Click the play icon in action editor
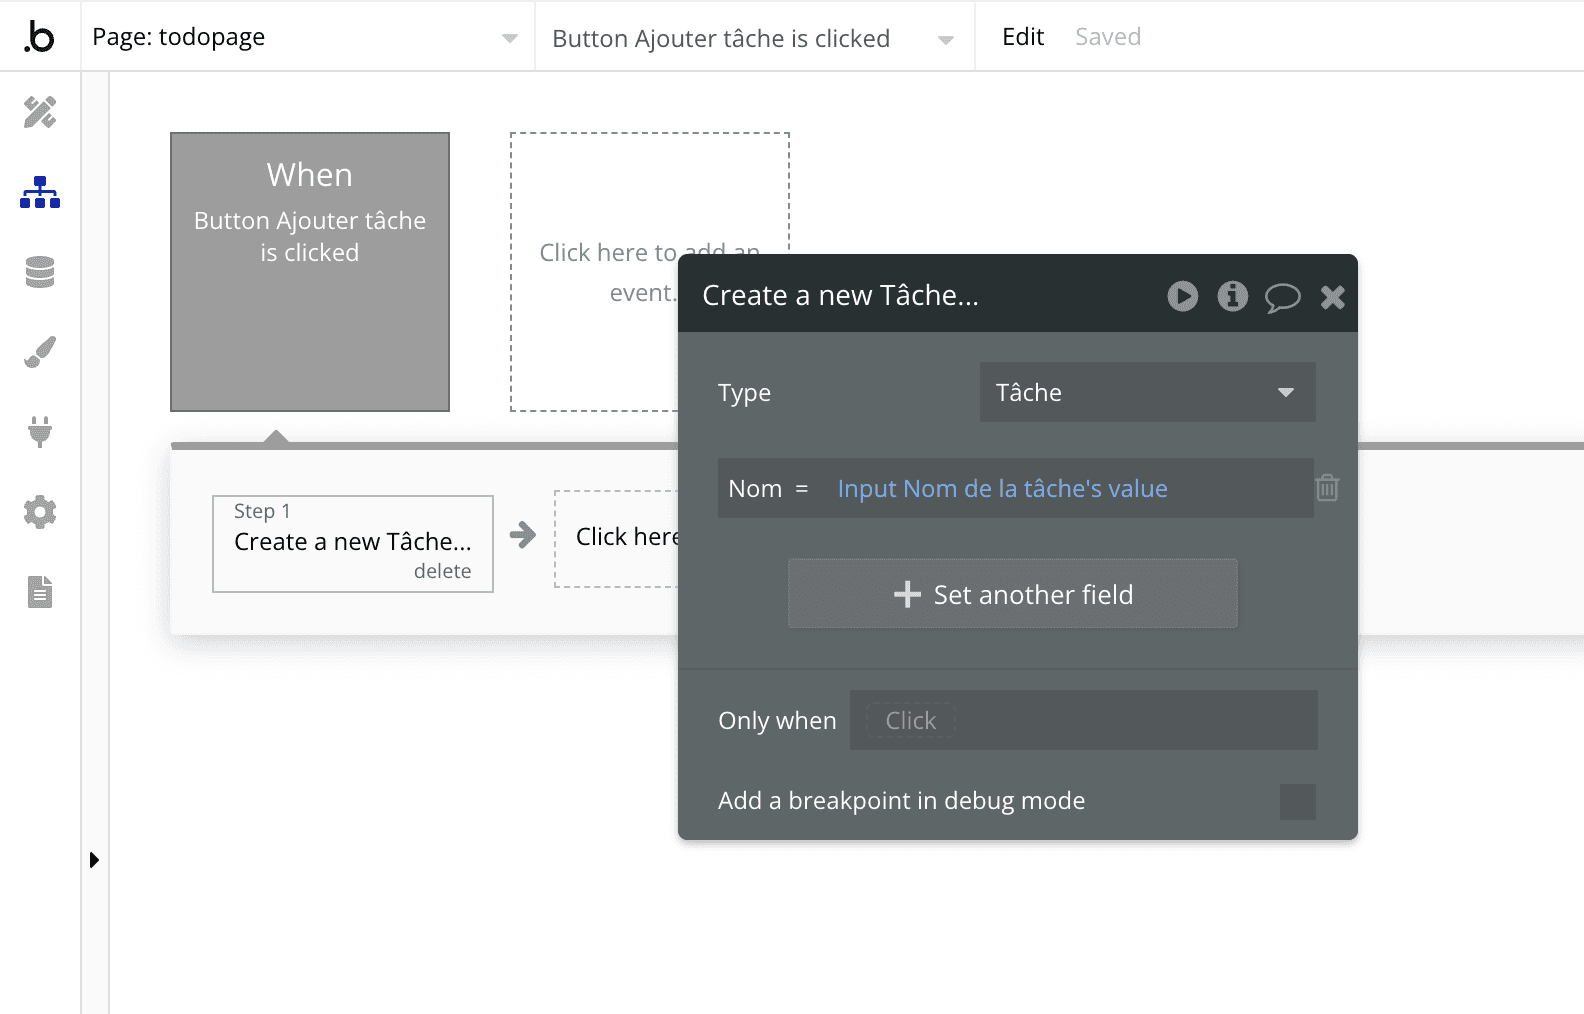1584x1014 pixels. point(1183,296)
